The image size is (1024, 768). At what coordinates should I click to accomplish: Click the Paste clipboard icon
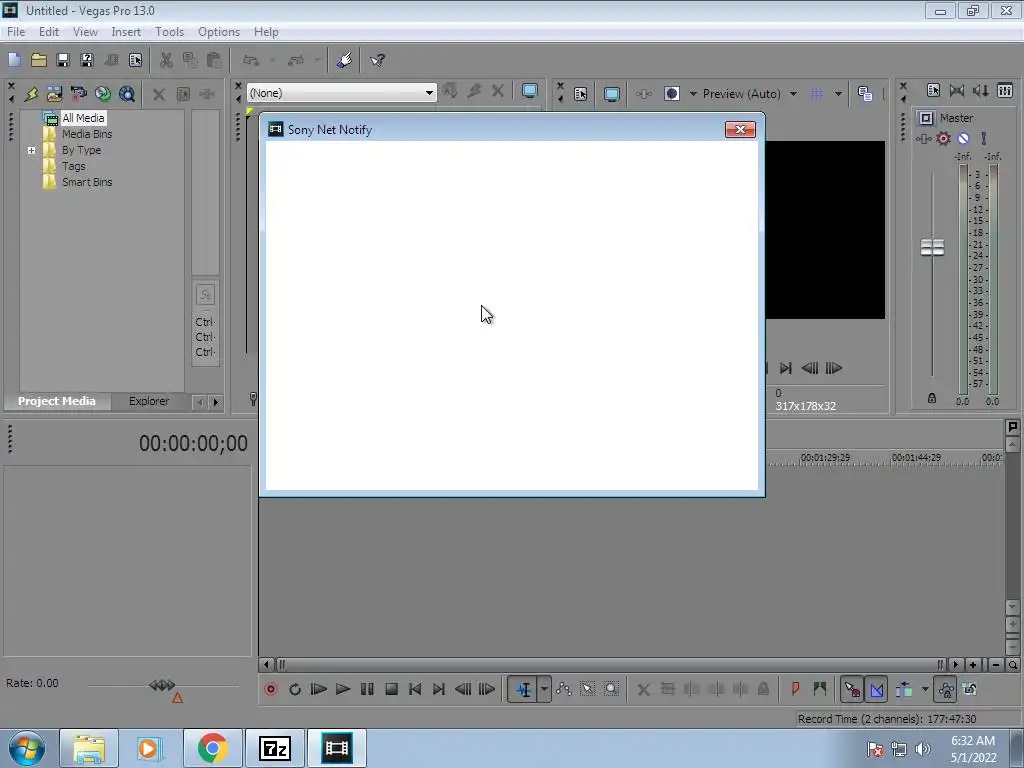point(214,60)
